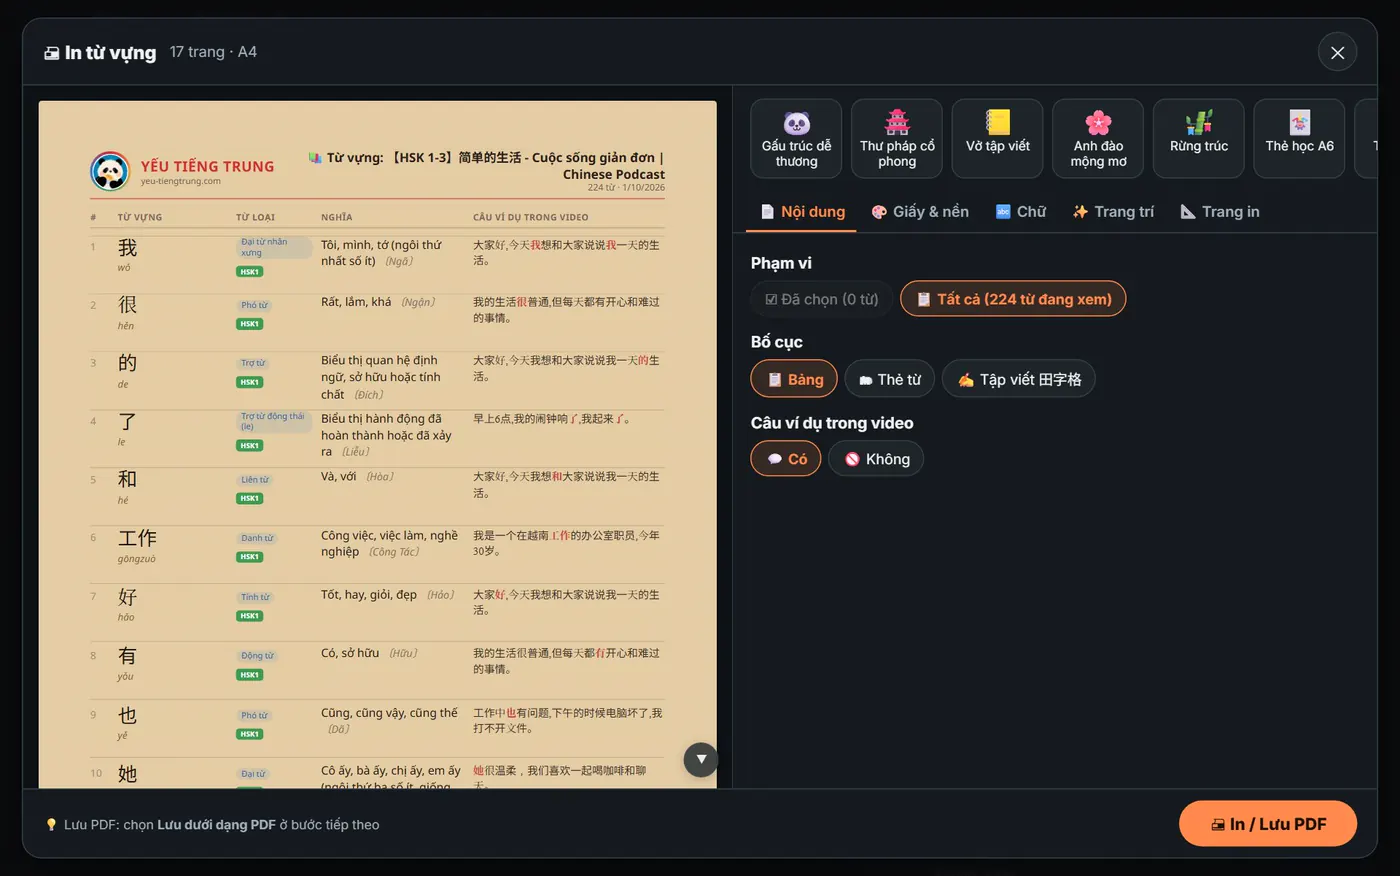Click the TỪ VỰNG column header
Viewport: 1400px width, 876px height.
point(140,217)
